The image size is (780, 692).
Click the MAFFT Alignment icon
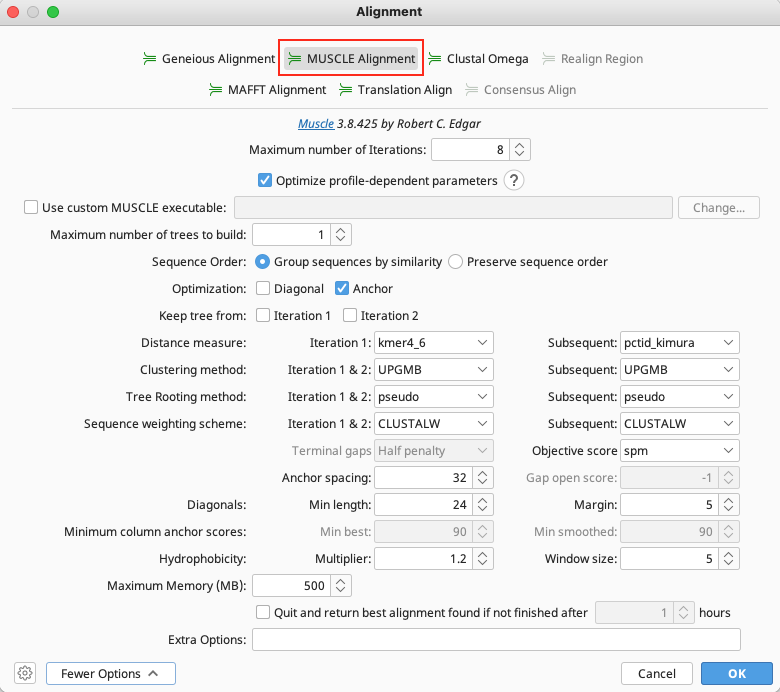click(x=216, y=90)
